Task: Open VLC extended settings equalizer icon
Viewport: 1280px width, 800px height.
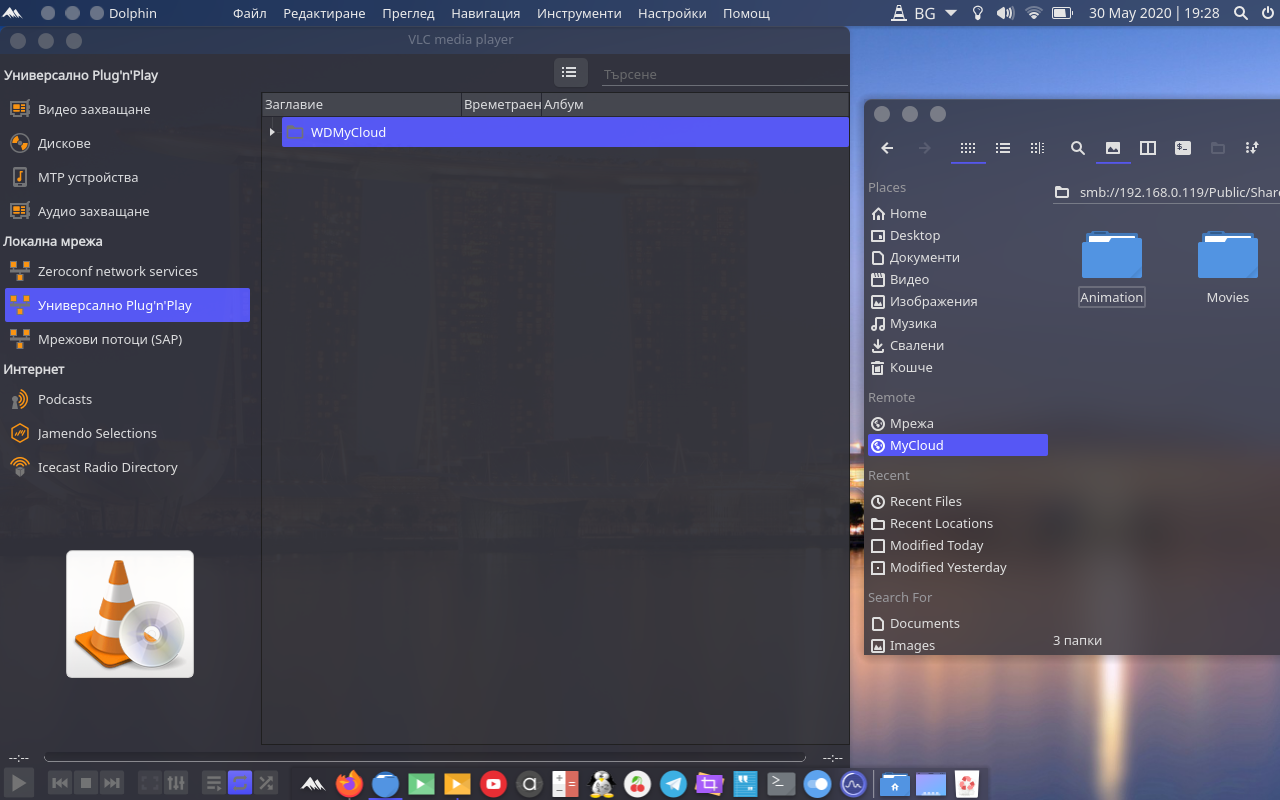Action: (x=175, y=783)
